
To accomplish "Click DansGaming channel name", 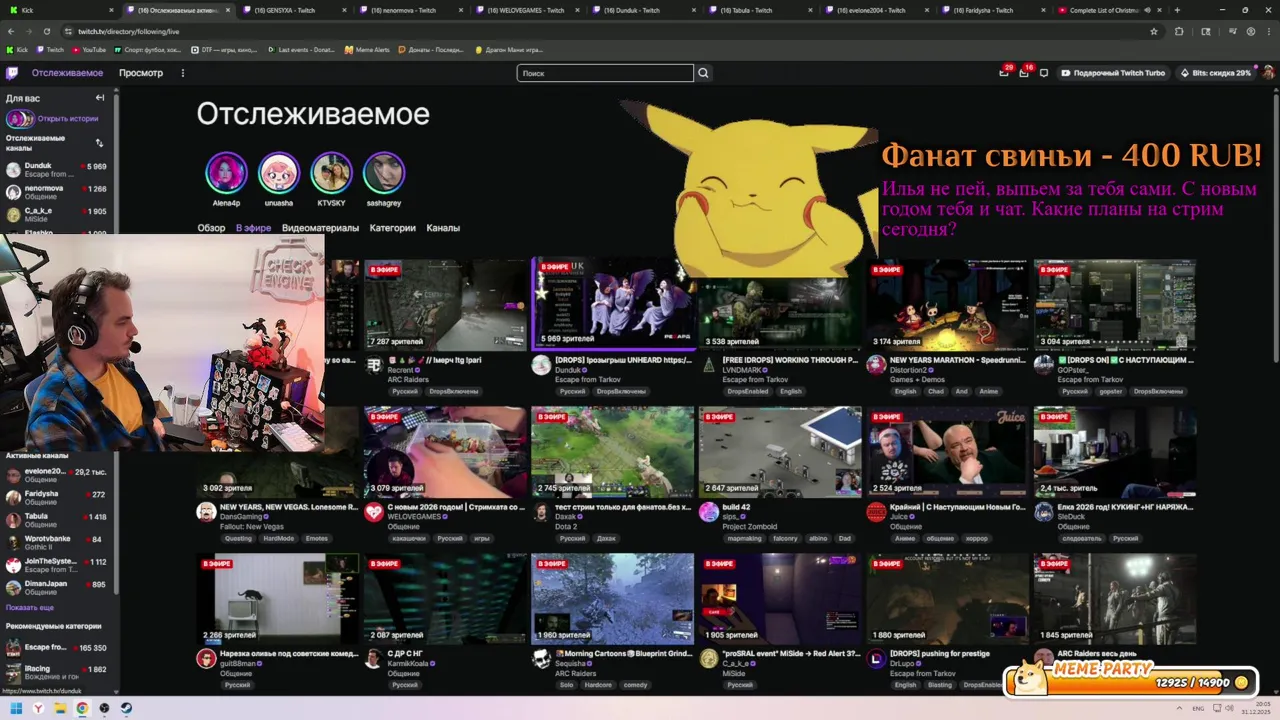I will (x=243, y=517).
